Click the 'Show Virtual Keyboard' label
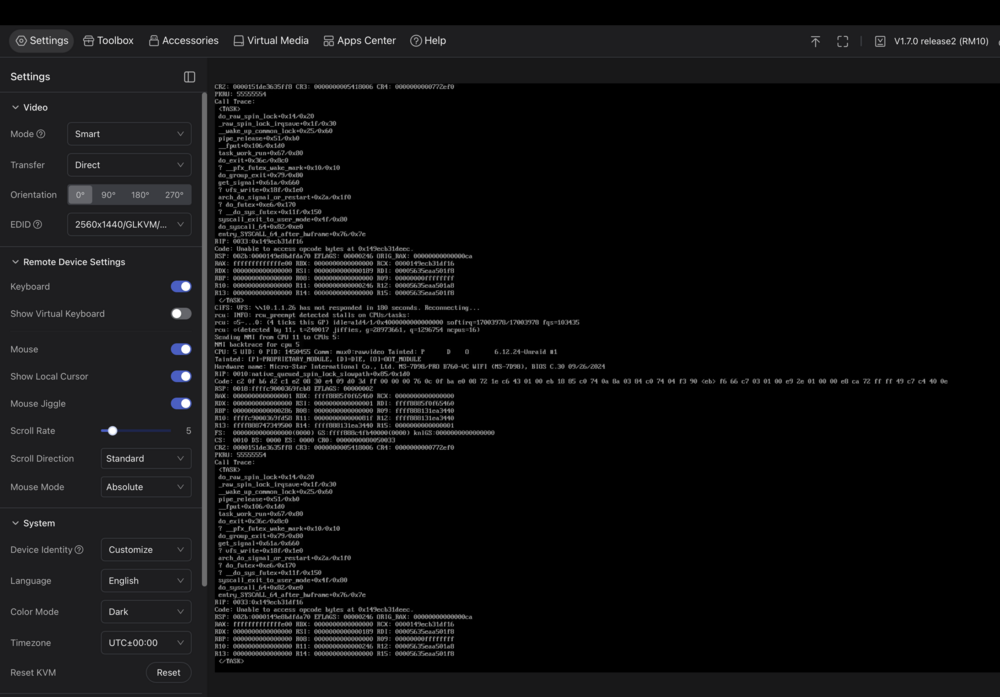 coord(57,314)
